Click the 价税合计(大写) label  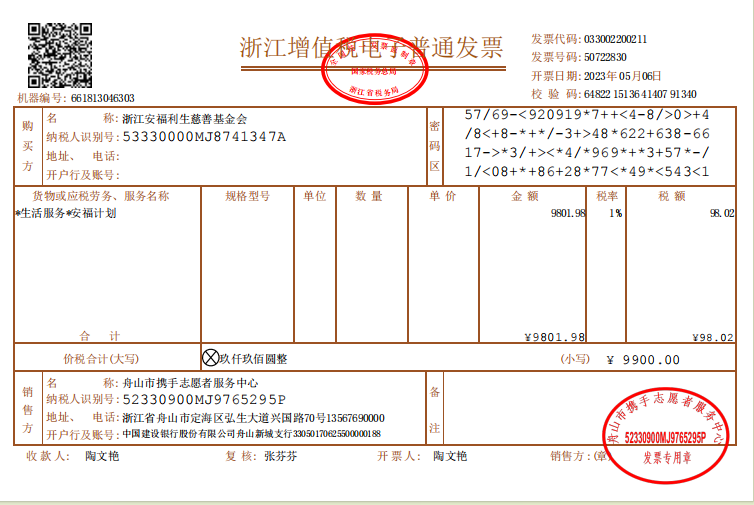point(101,359)
